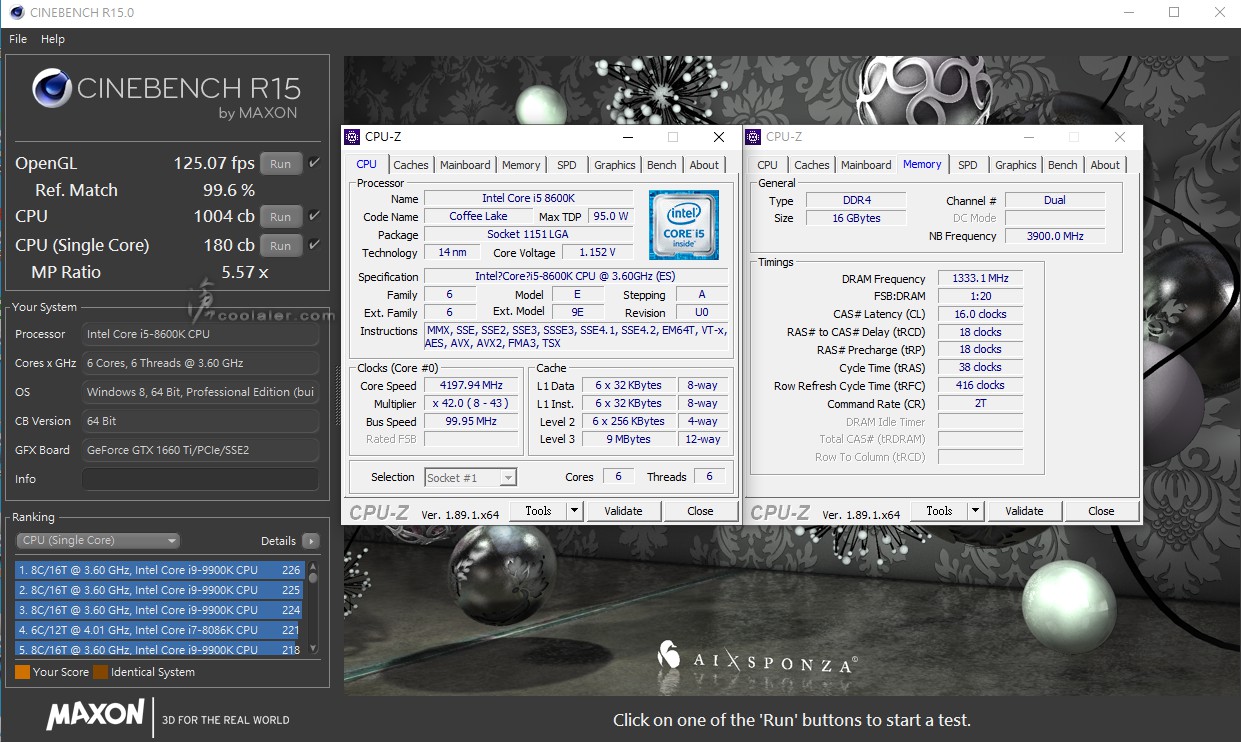Click the GFX Board field 'GeForce GTX 1660 Ti/PCIe/SSE2'
The width and height of the screenshot is (1241, 742).
point(200,450)
